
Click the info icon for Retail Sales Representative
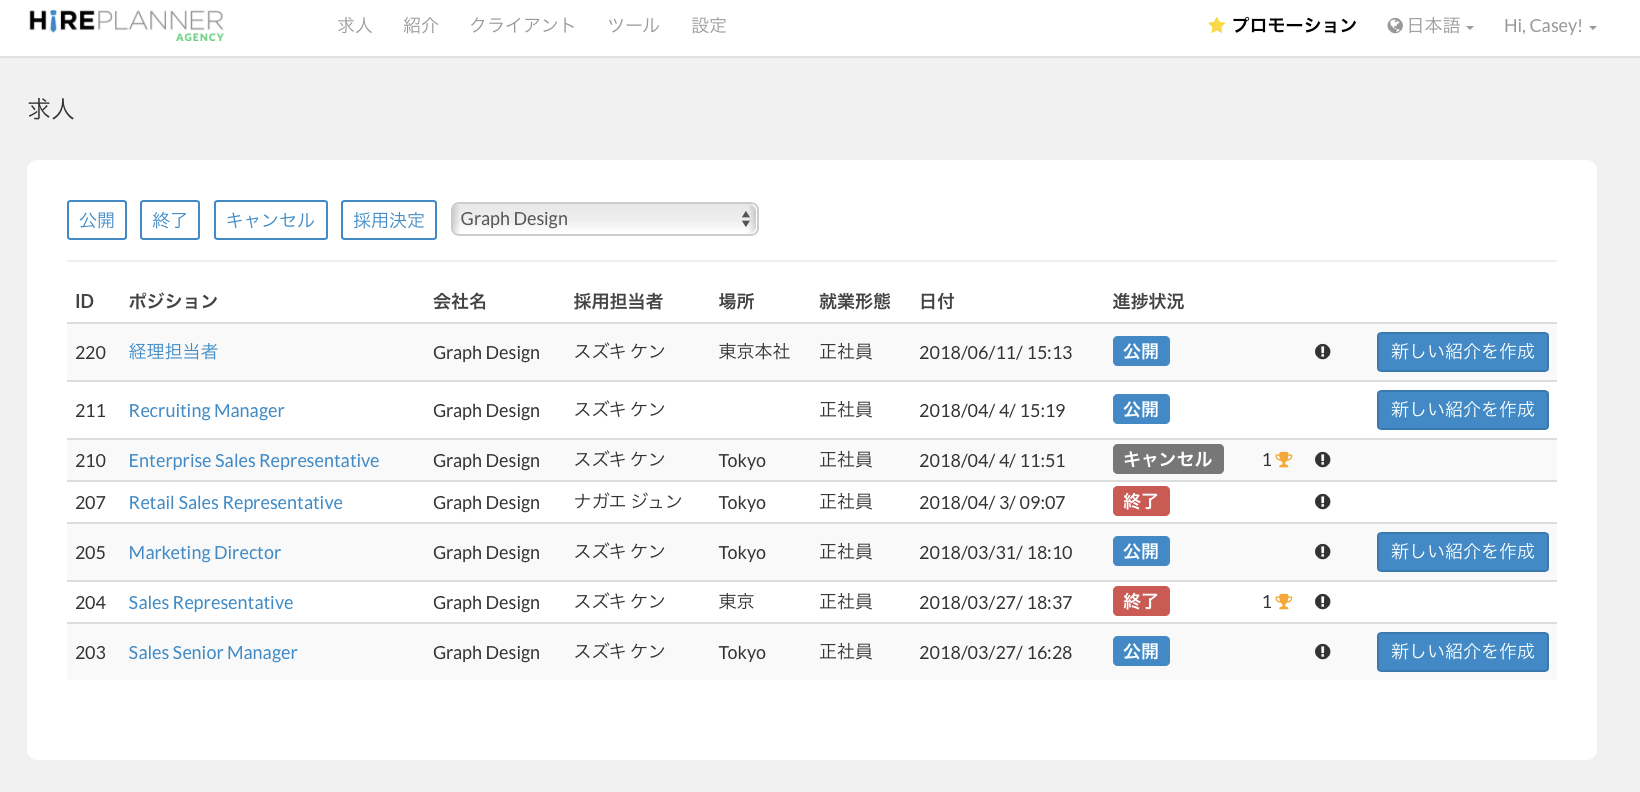[1322, 502]
